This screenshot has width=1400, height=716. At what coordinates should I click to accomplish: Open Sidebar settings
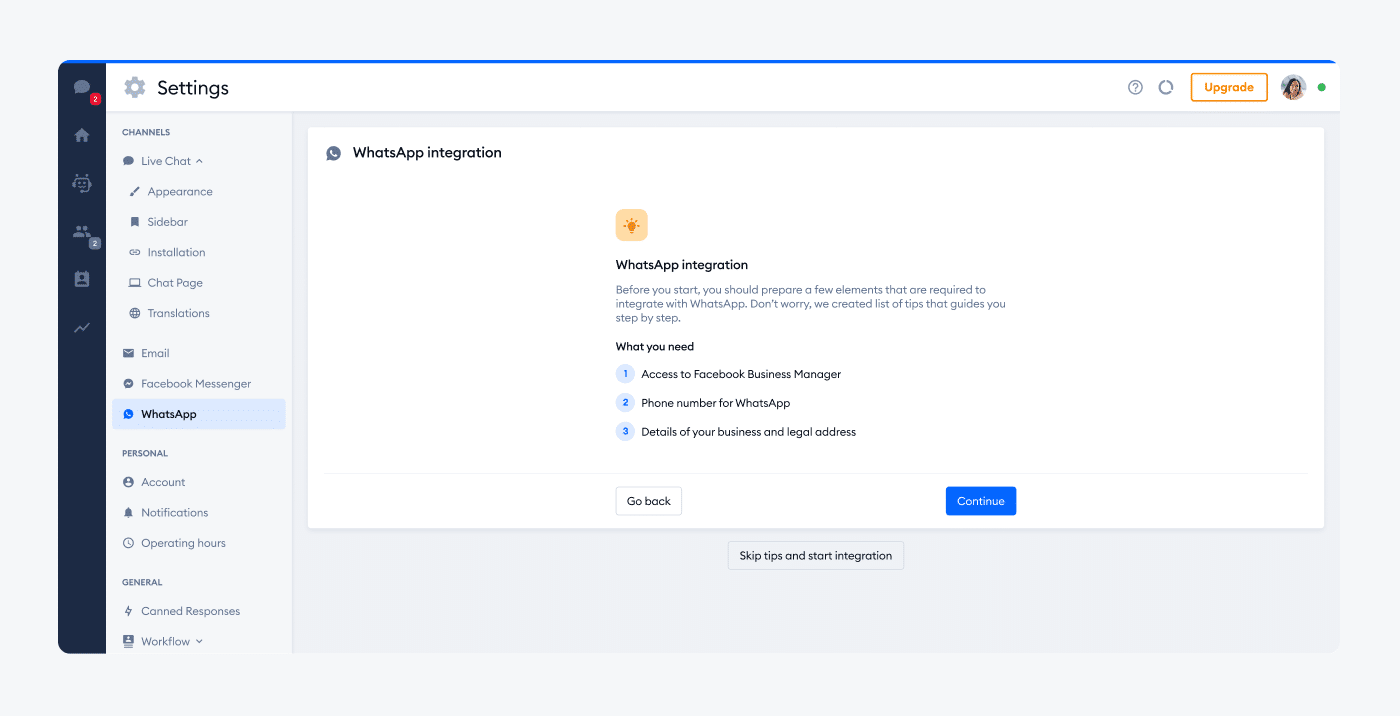coord(168,222)
